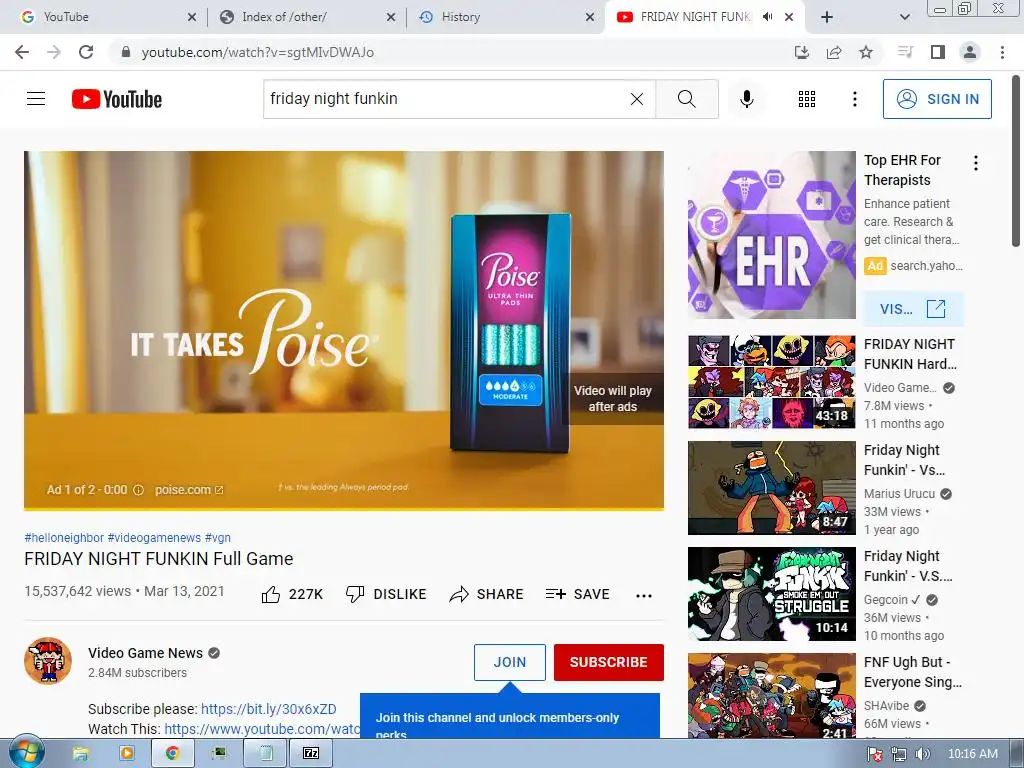This screenshot has width=1024, height=768.
Task: Dislike the video
Action: 385,594
